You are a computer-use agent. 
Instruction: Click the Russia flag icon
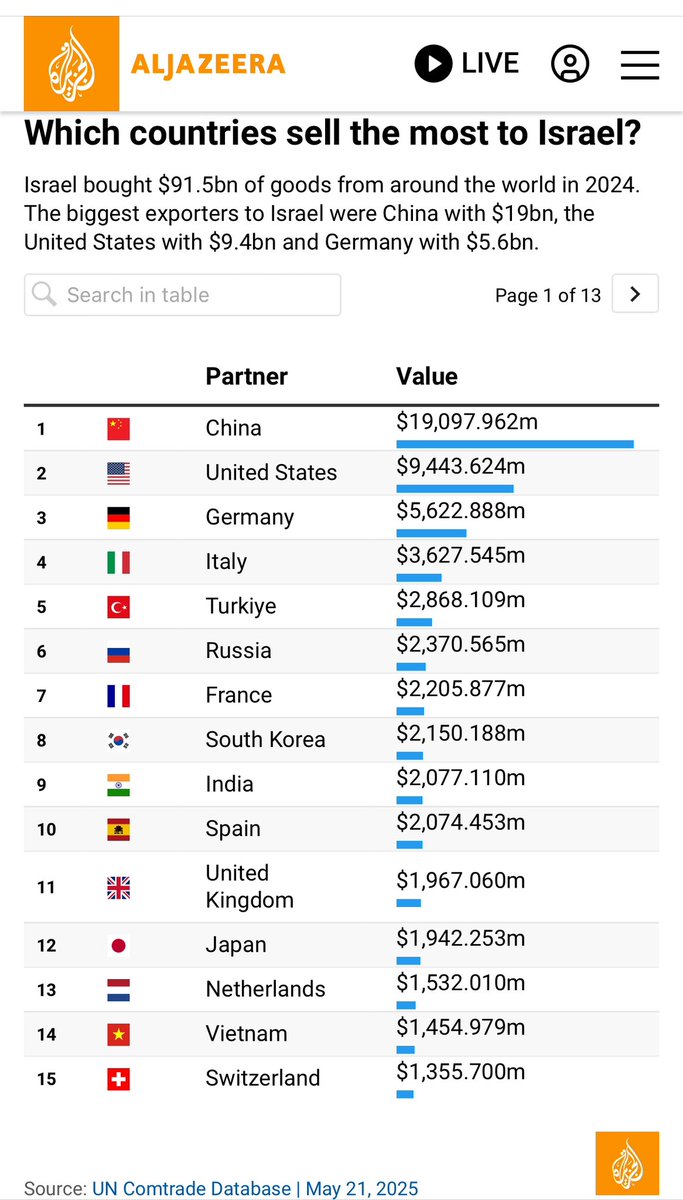118,651
